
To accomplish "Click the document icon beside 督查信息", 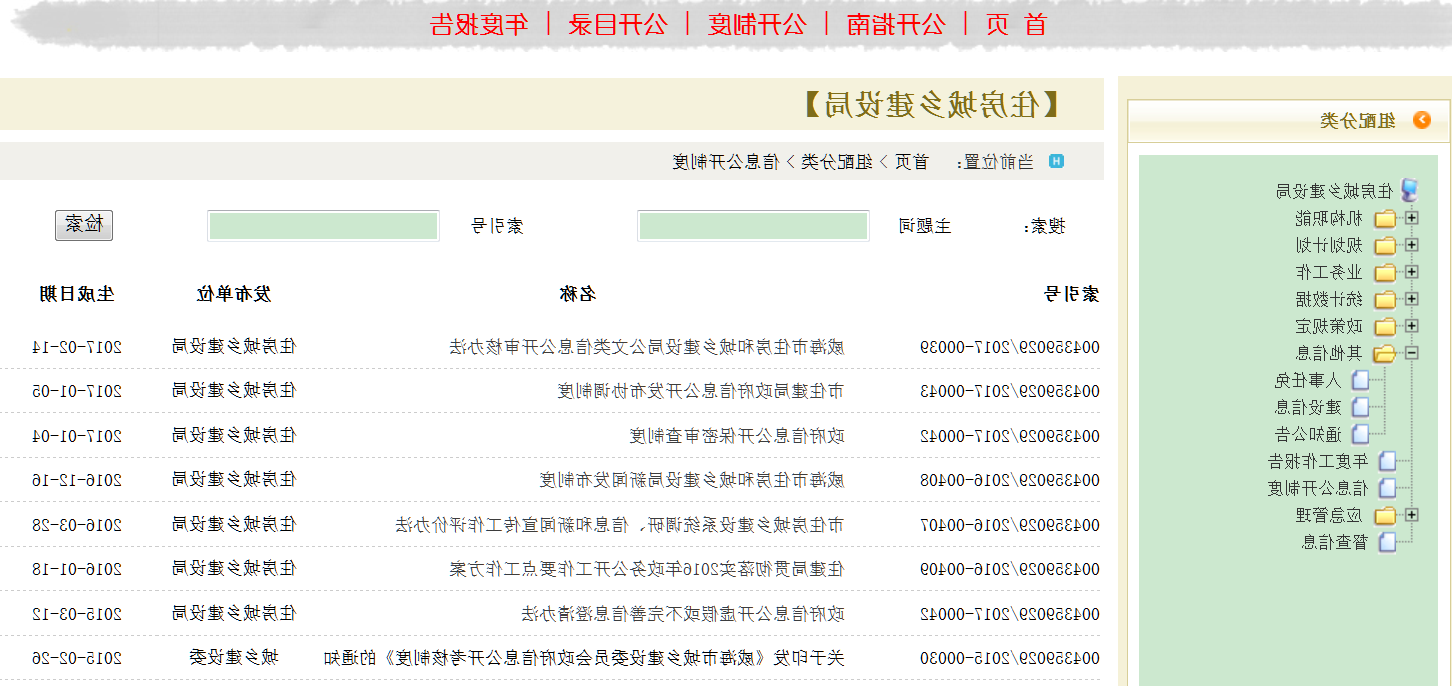I will pyautogui.click(x=1386, y=542).
